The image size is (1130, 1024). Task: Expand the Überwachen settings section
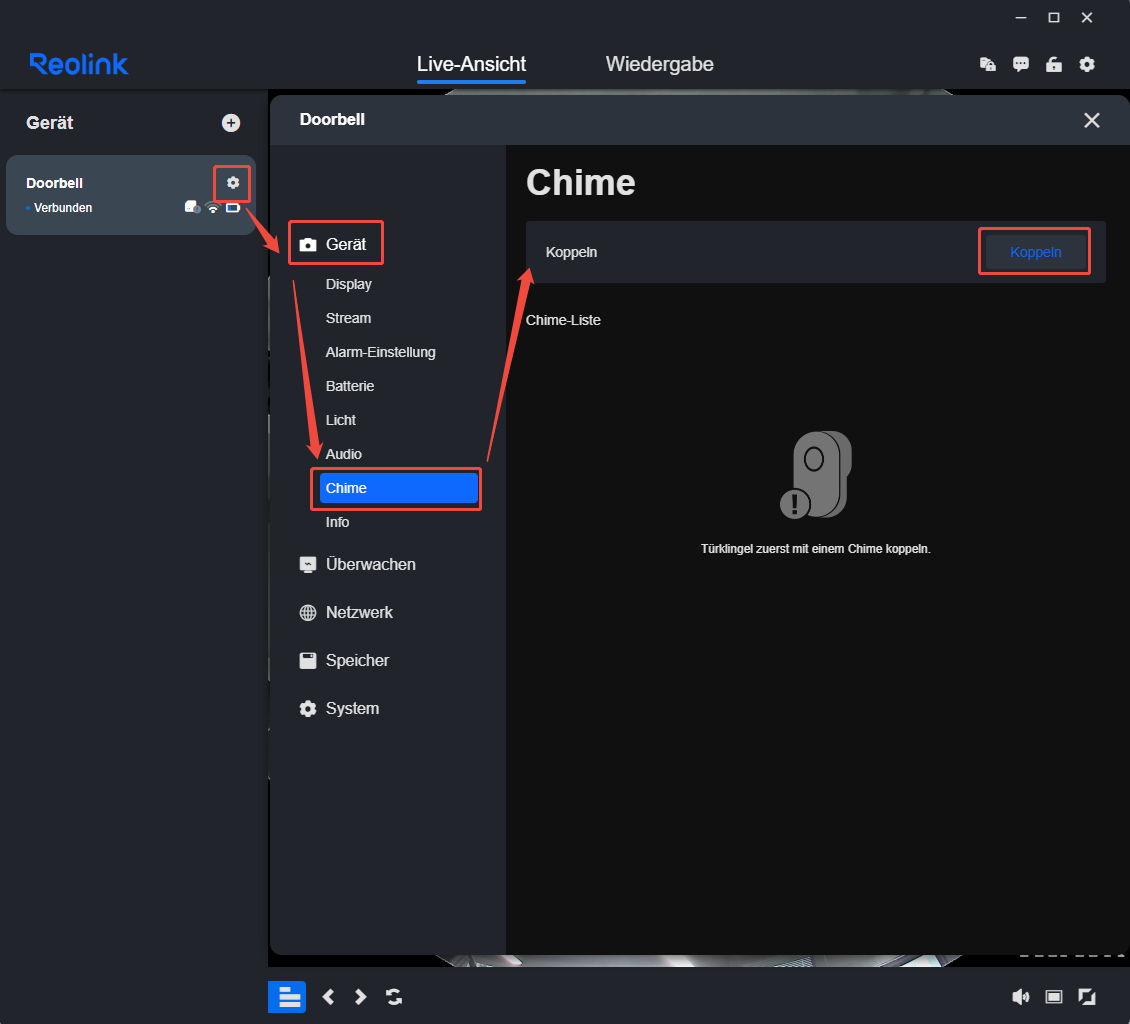[357, 564]
